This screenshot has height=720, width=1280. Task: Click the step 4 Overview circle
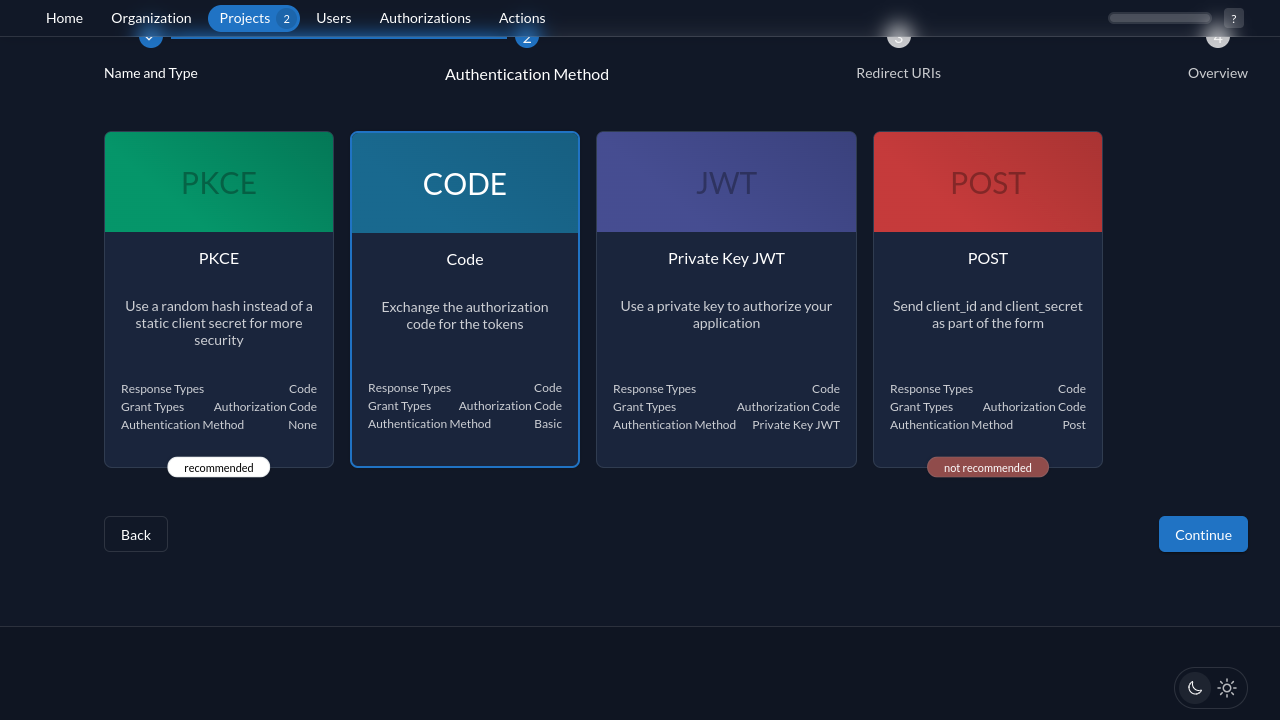pyautogui.click(x=1218, y=36)
